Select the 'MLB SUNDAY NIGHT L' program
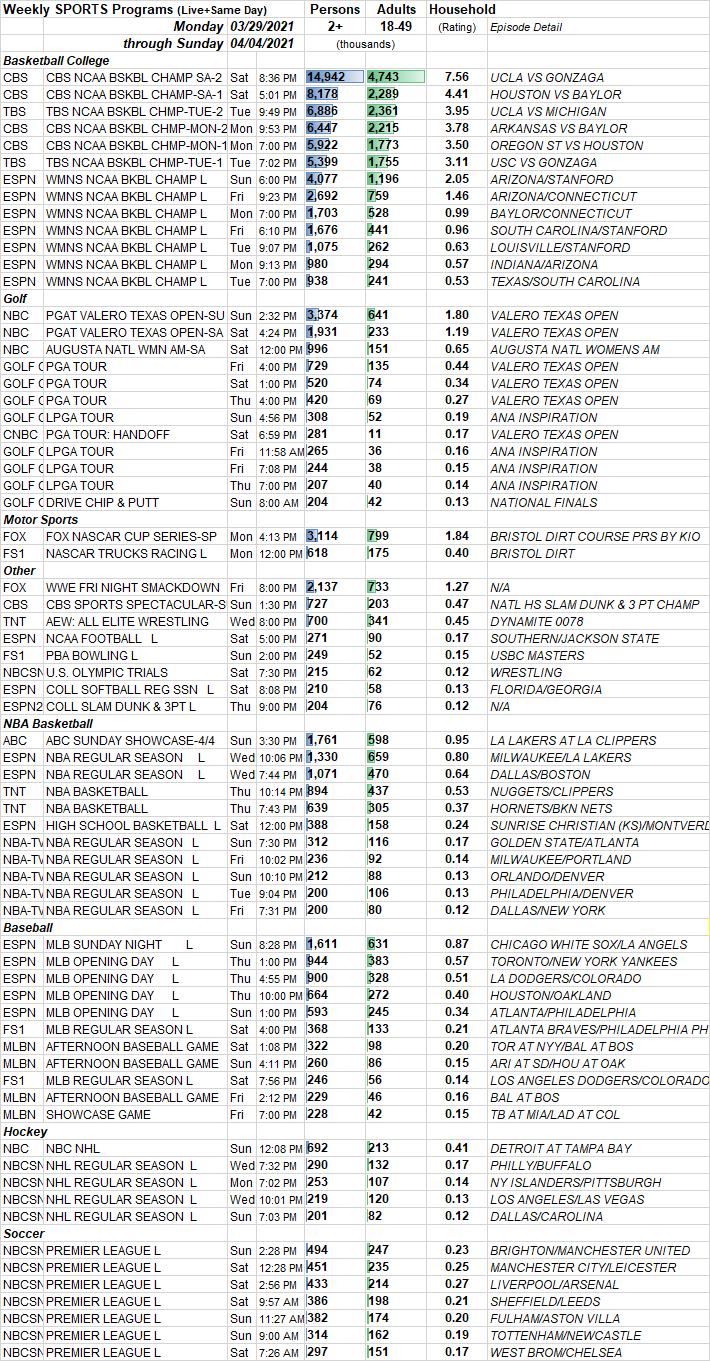Viewport: 710px width, 1361px height. click(x=120, y=944)
